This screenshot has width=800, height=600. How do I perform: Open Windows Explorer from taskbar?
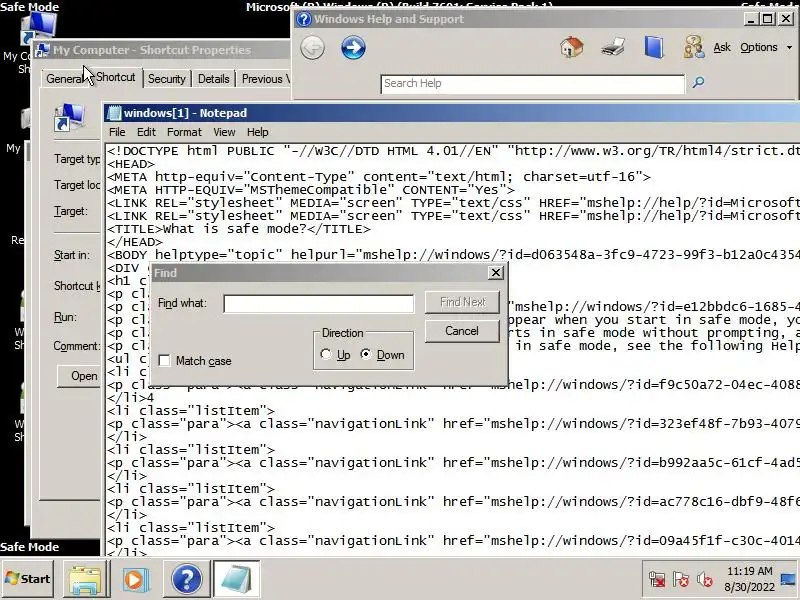tap(86, 580)
